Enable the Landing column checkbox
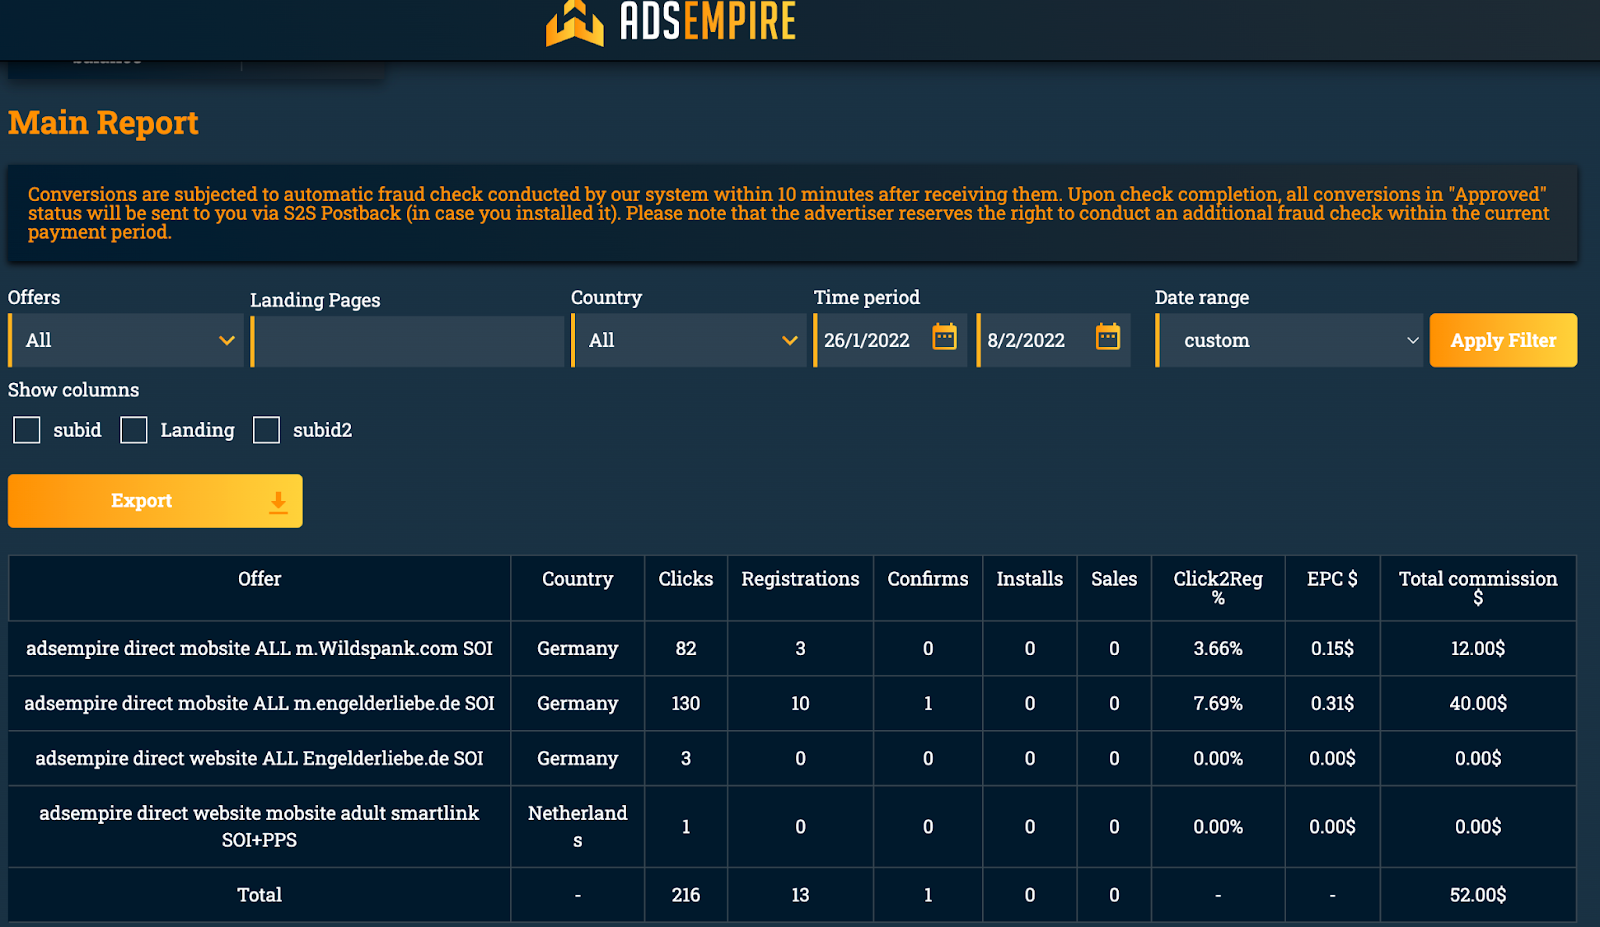 [x=134, y=430]
